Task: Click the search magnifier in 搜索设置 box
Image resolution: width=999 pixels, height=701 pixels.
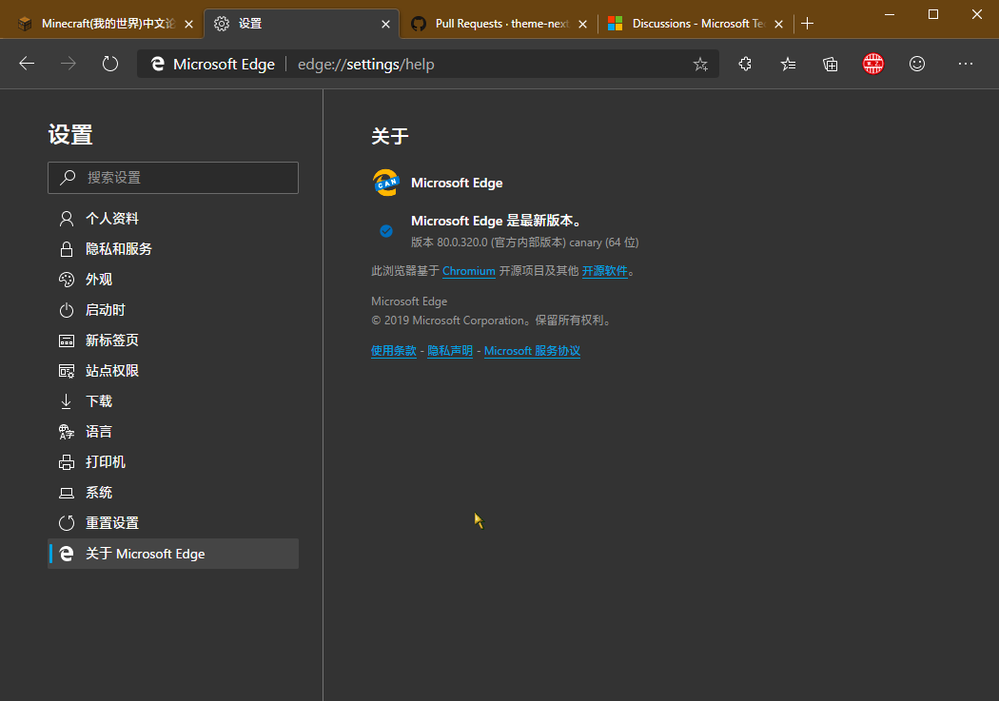Action: click(65, 178)
